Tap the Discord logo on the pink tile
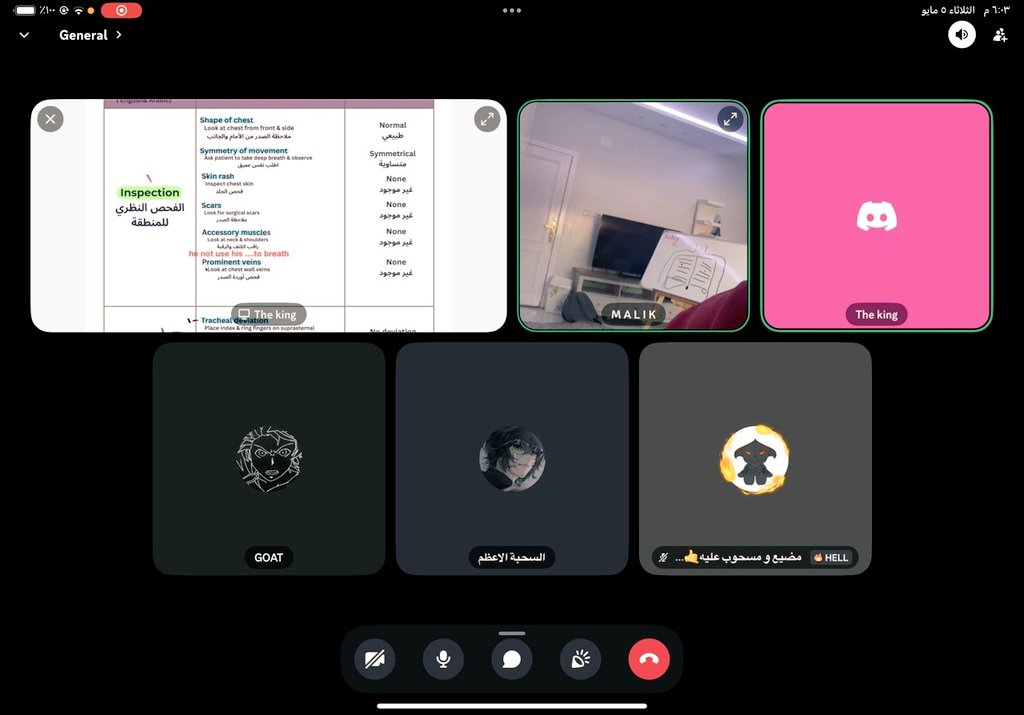1024x715 pixels. (x=876, y=216)
